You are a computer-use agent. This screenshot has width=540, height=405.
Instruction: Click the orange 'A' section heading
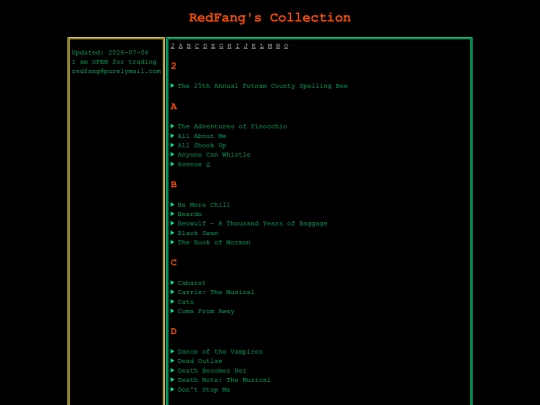coord(174,106)
